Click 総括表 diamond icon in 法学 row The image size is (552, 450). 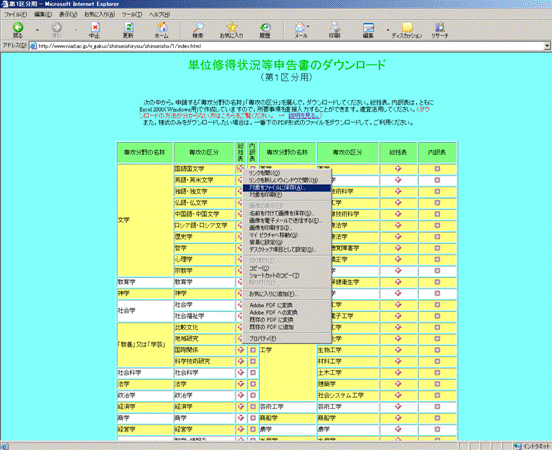[x=241, y=384]
